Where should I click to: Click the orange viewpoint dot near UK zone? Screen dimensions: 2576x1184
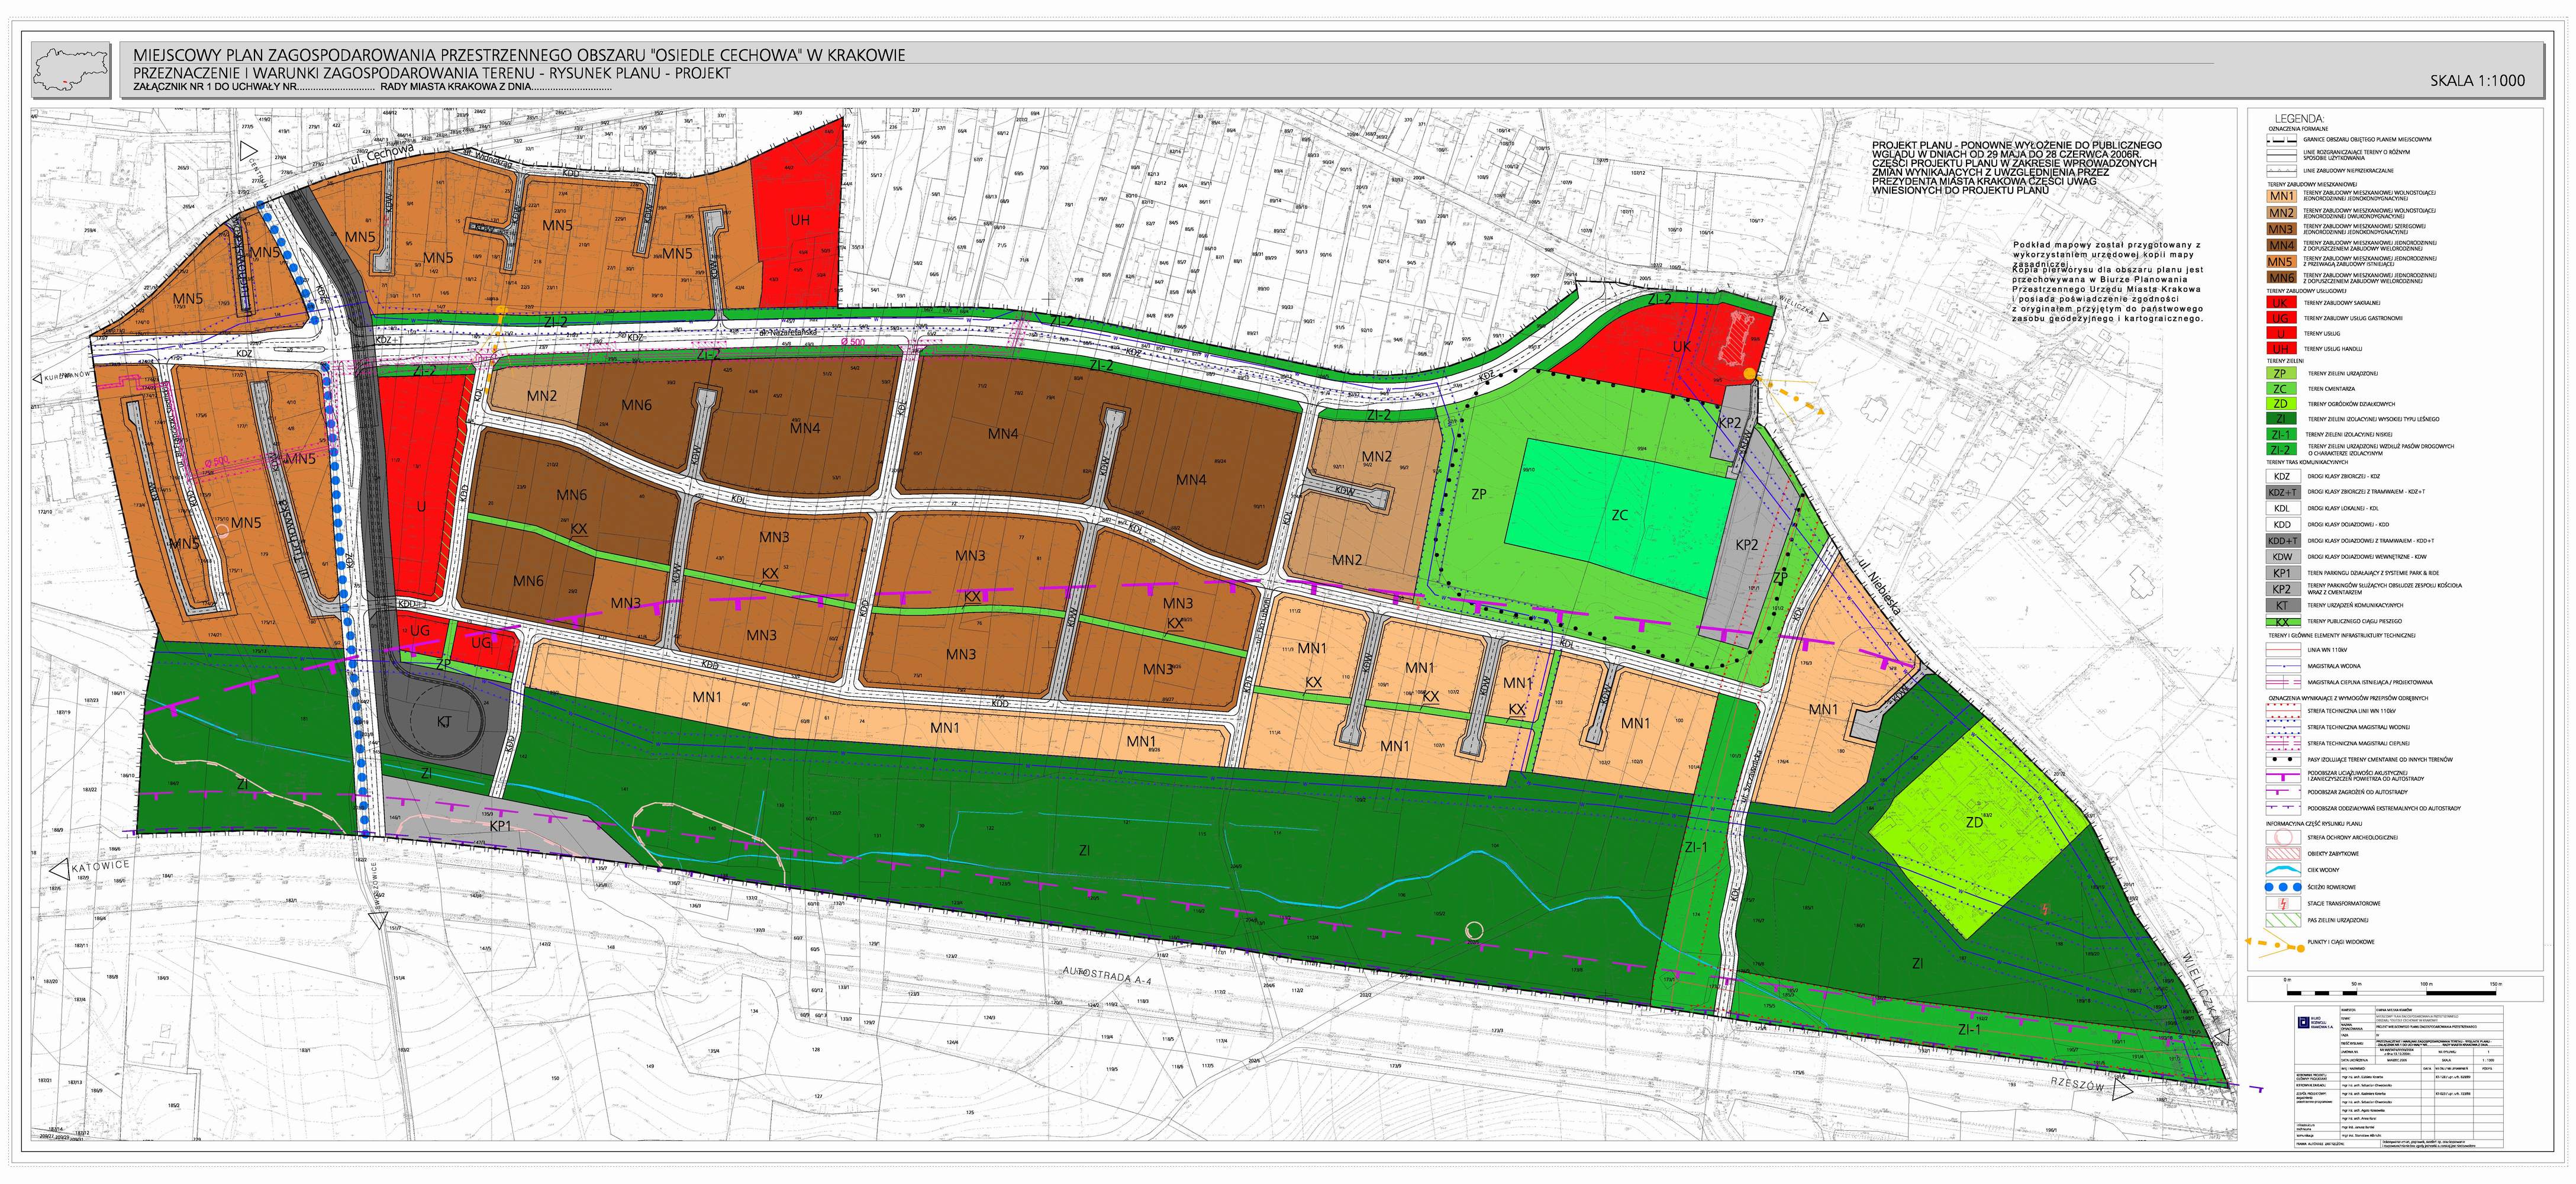[x=1749, y=373]
